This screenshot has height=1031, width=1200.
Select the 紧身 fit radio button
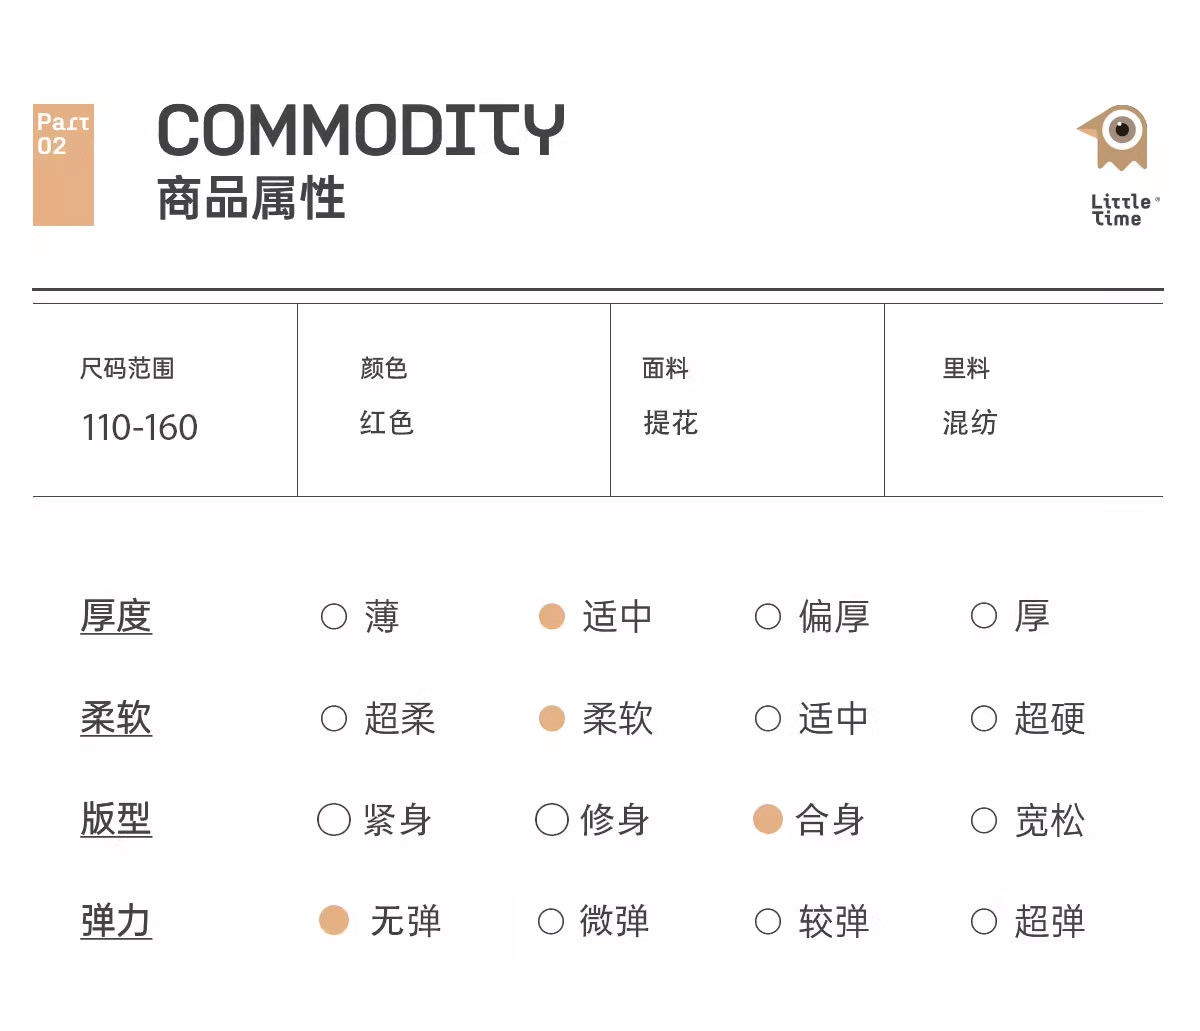coord(334,820)
